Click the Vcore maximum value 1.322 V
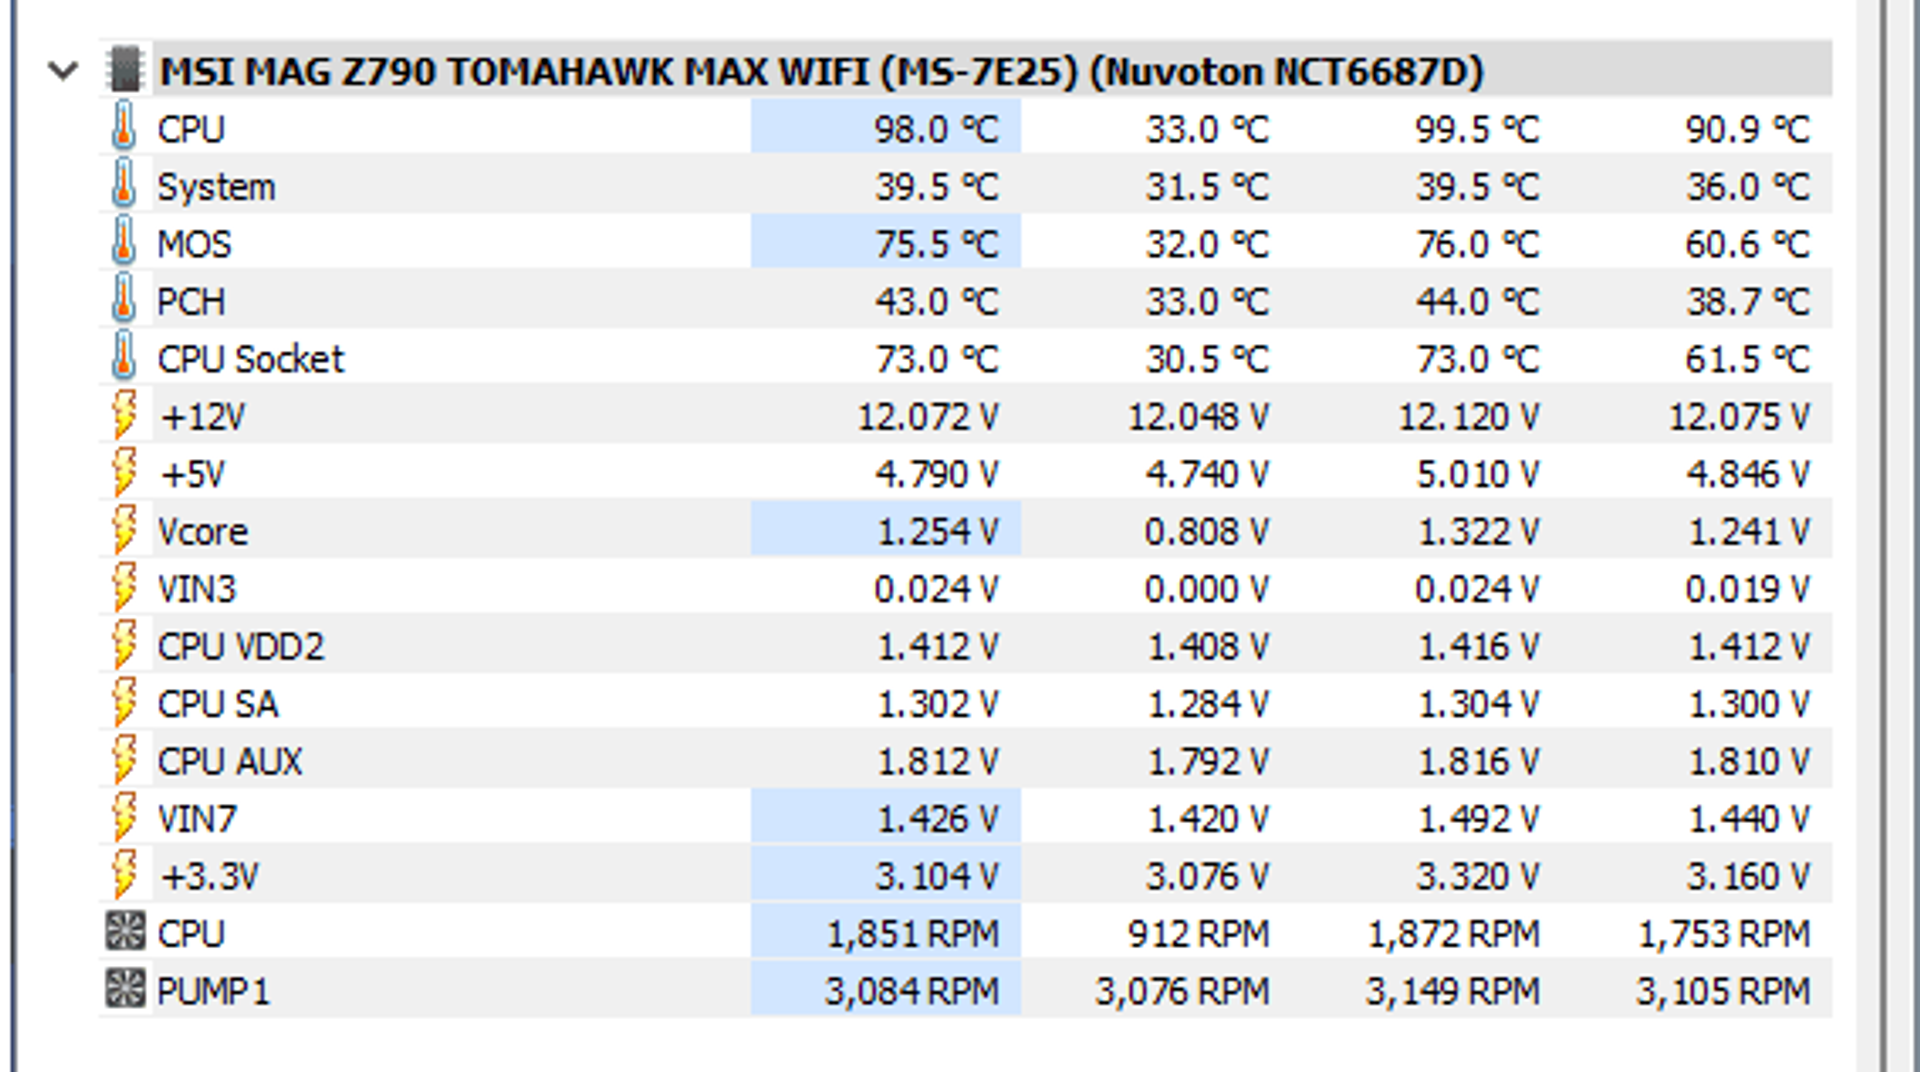The height and width of the screenshot is (1072, 1920). coord(1478,532)
